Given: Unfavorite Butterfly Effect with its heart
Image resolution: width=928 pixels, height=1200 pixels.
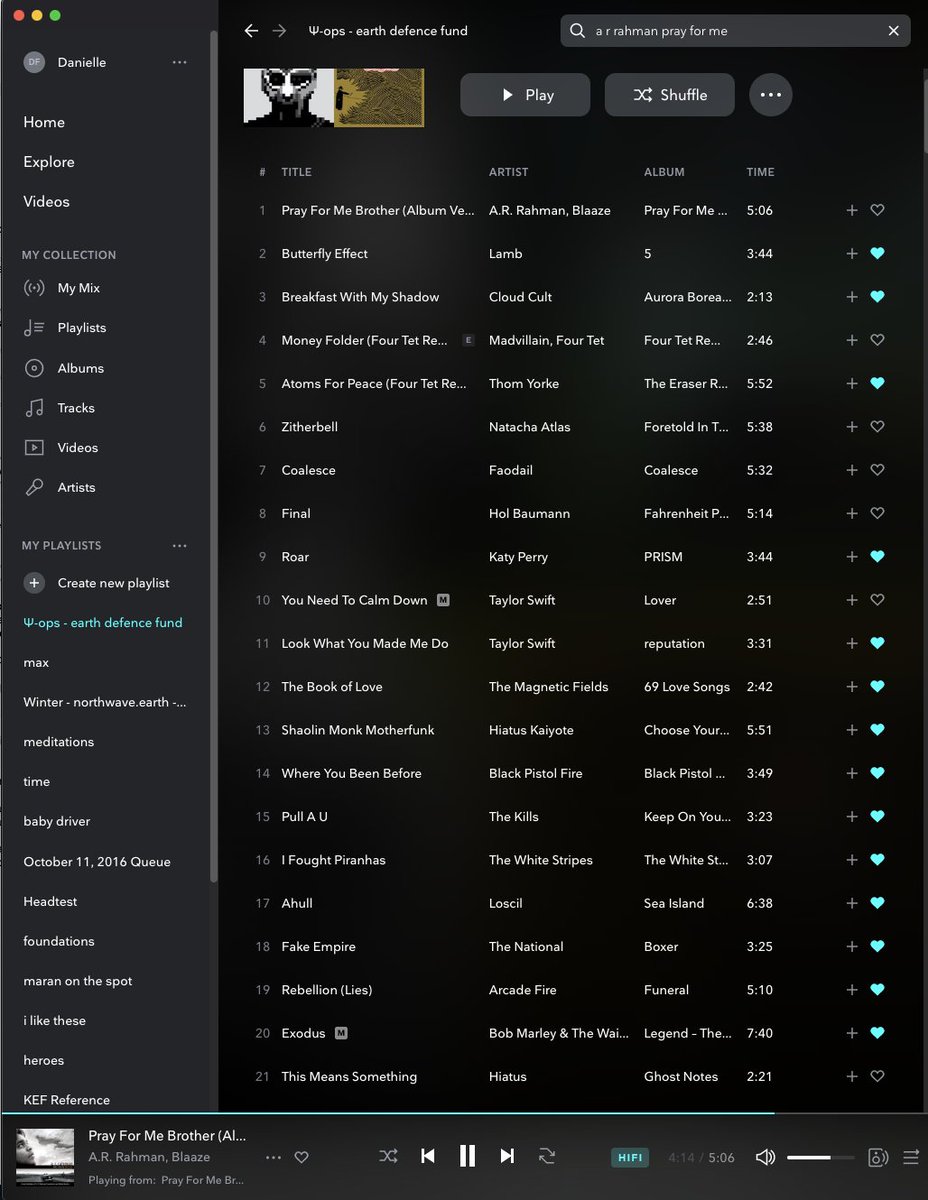Looking at the screenshot, I should point(877,254).
